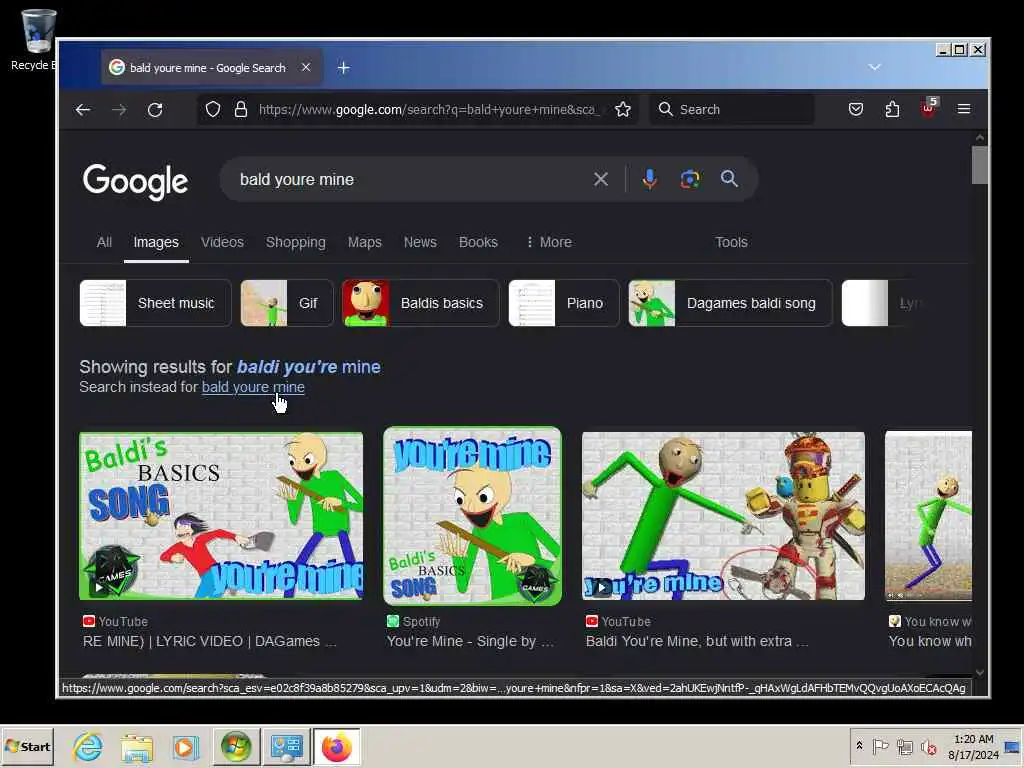Switch to the Maps tab
Viewport: 1024px width, 768px height.
click(364, 242)
